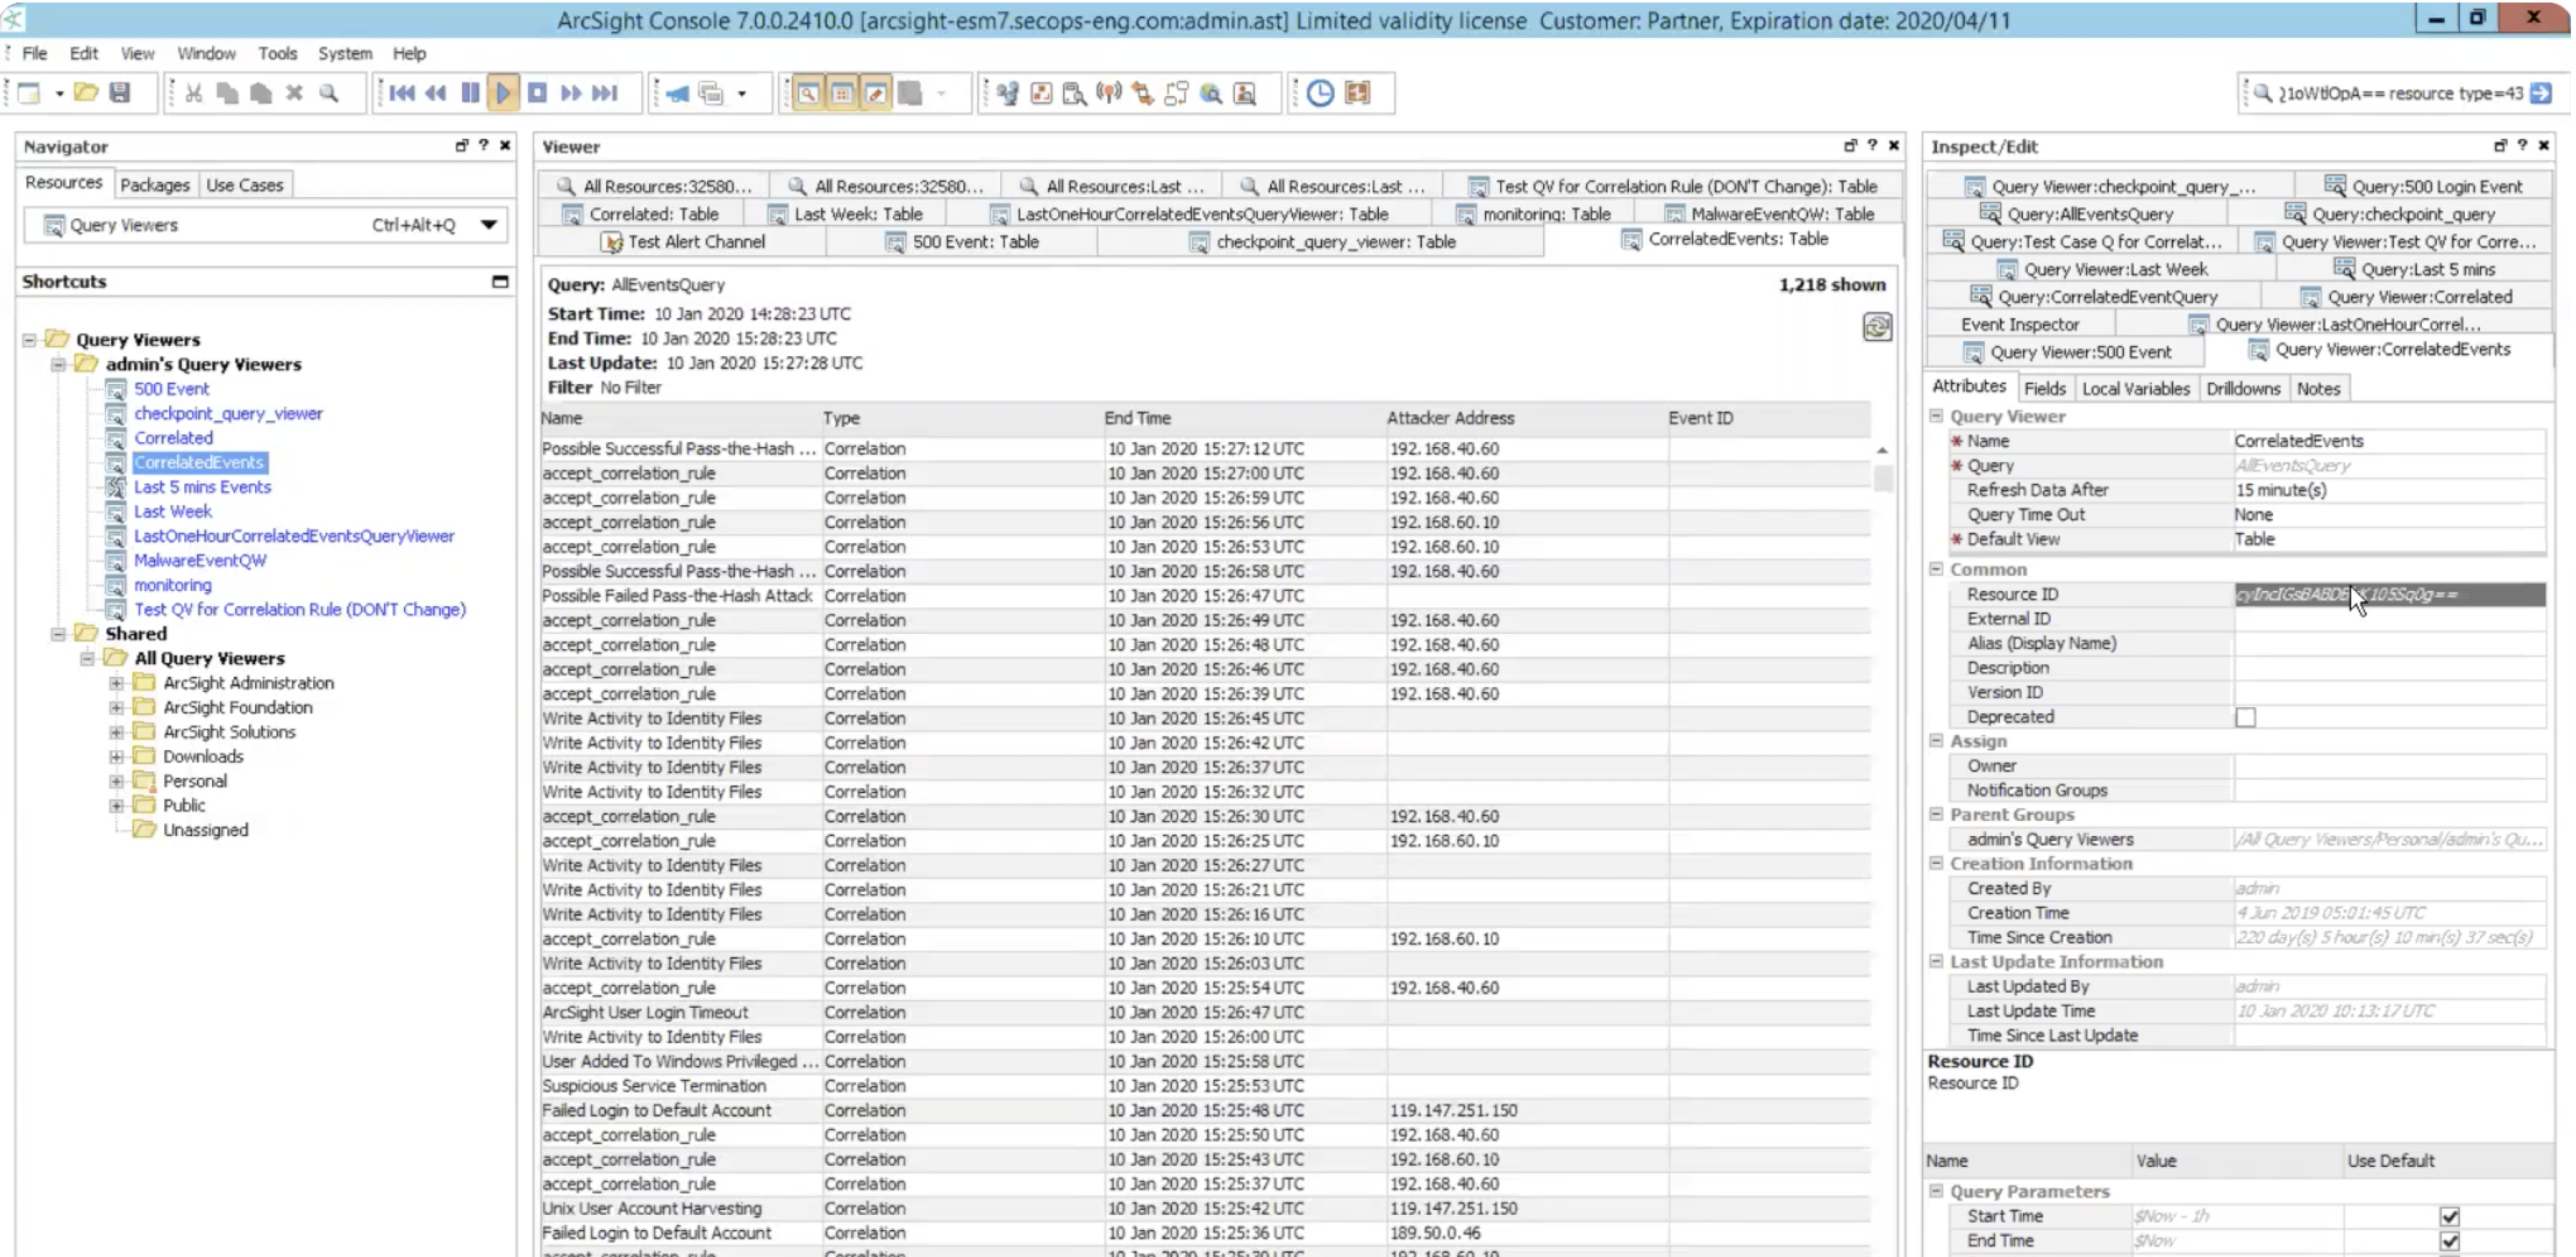Open the Query Viewers resource dropdown
This screenshot has width=2576, height=1257.
click(x=488, y=225)
